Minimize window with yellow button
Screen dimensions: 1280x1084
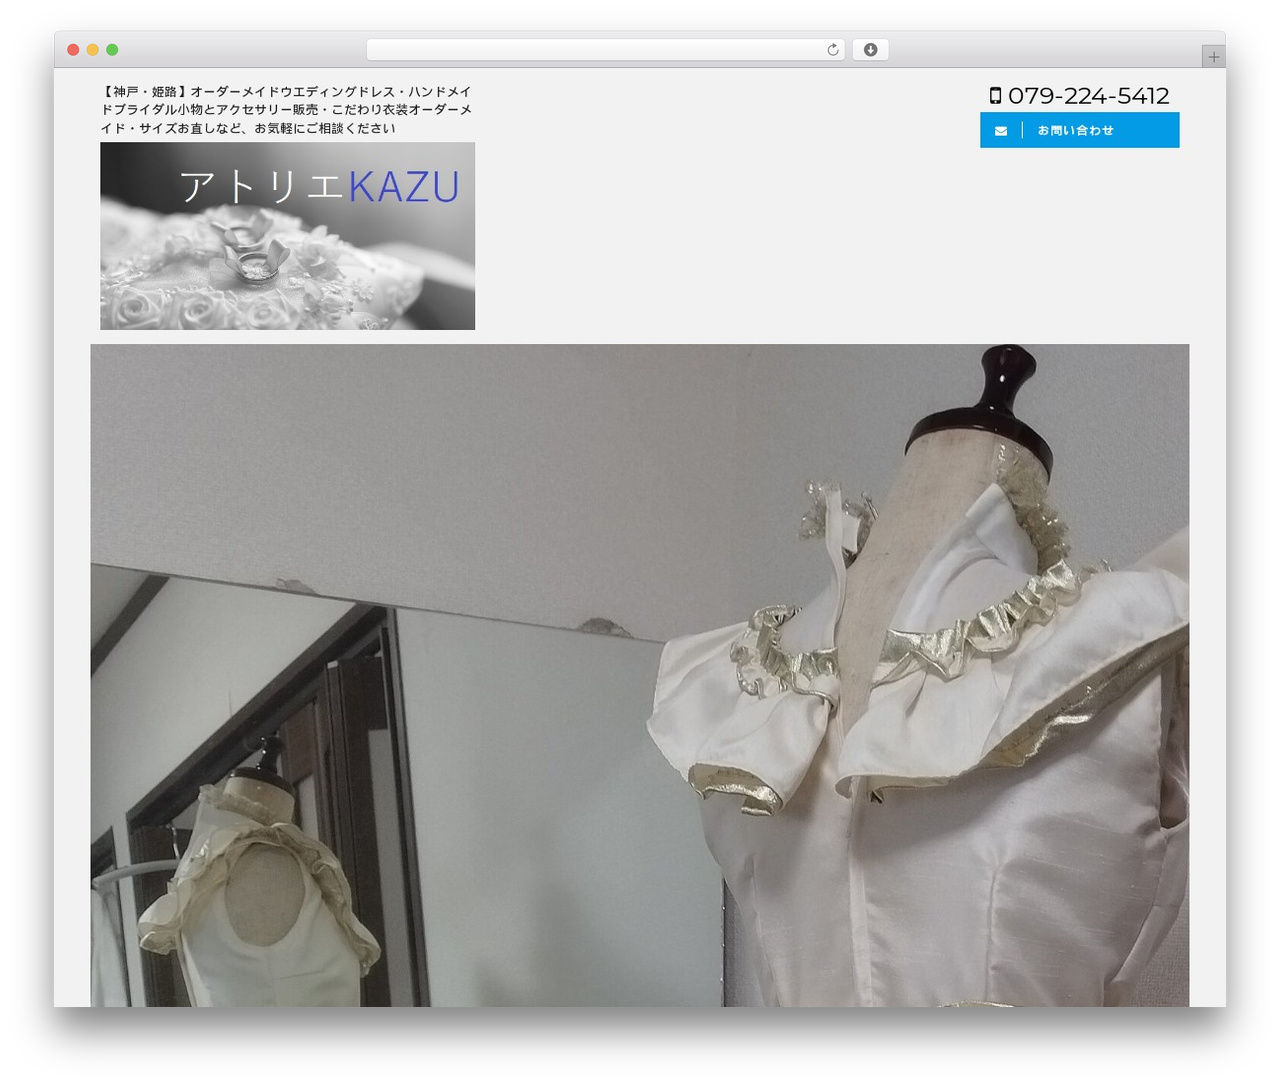point(92,50)
